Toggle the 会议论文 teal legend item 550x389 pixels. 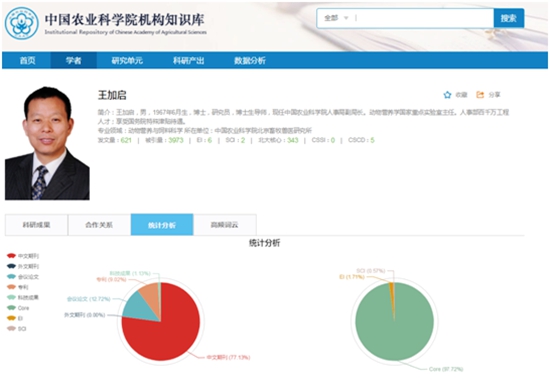pos(23,277)
